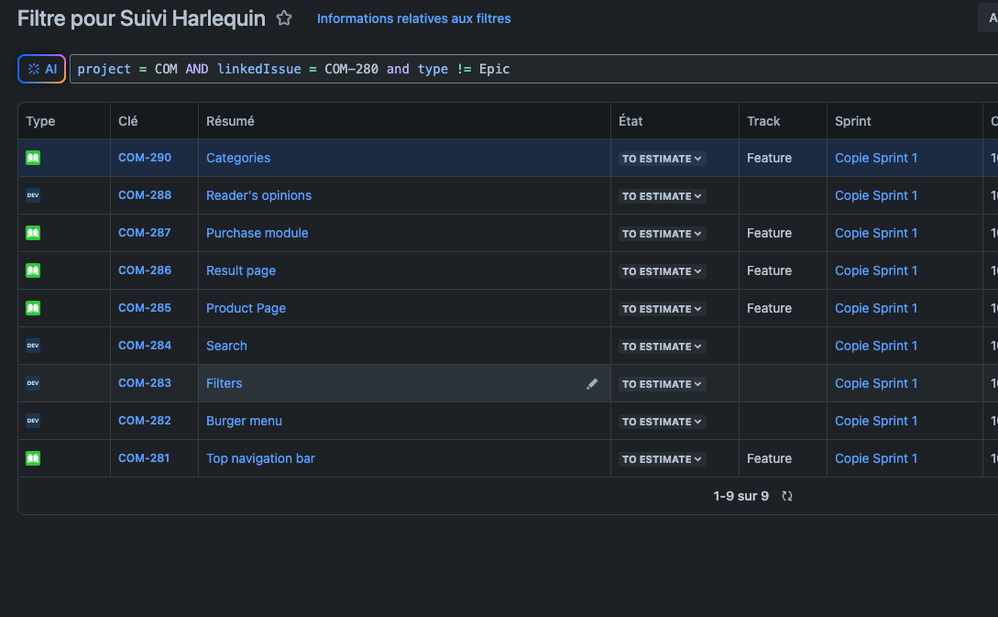Open the Categories issue summary

click(238, 158)
